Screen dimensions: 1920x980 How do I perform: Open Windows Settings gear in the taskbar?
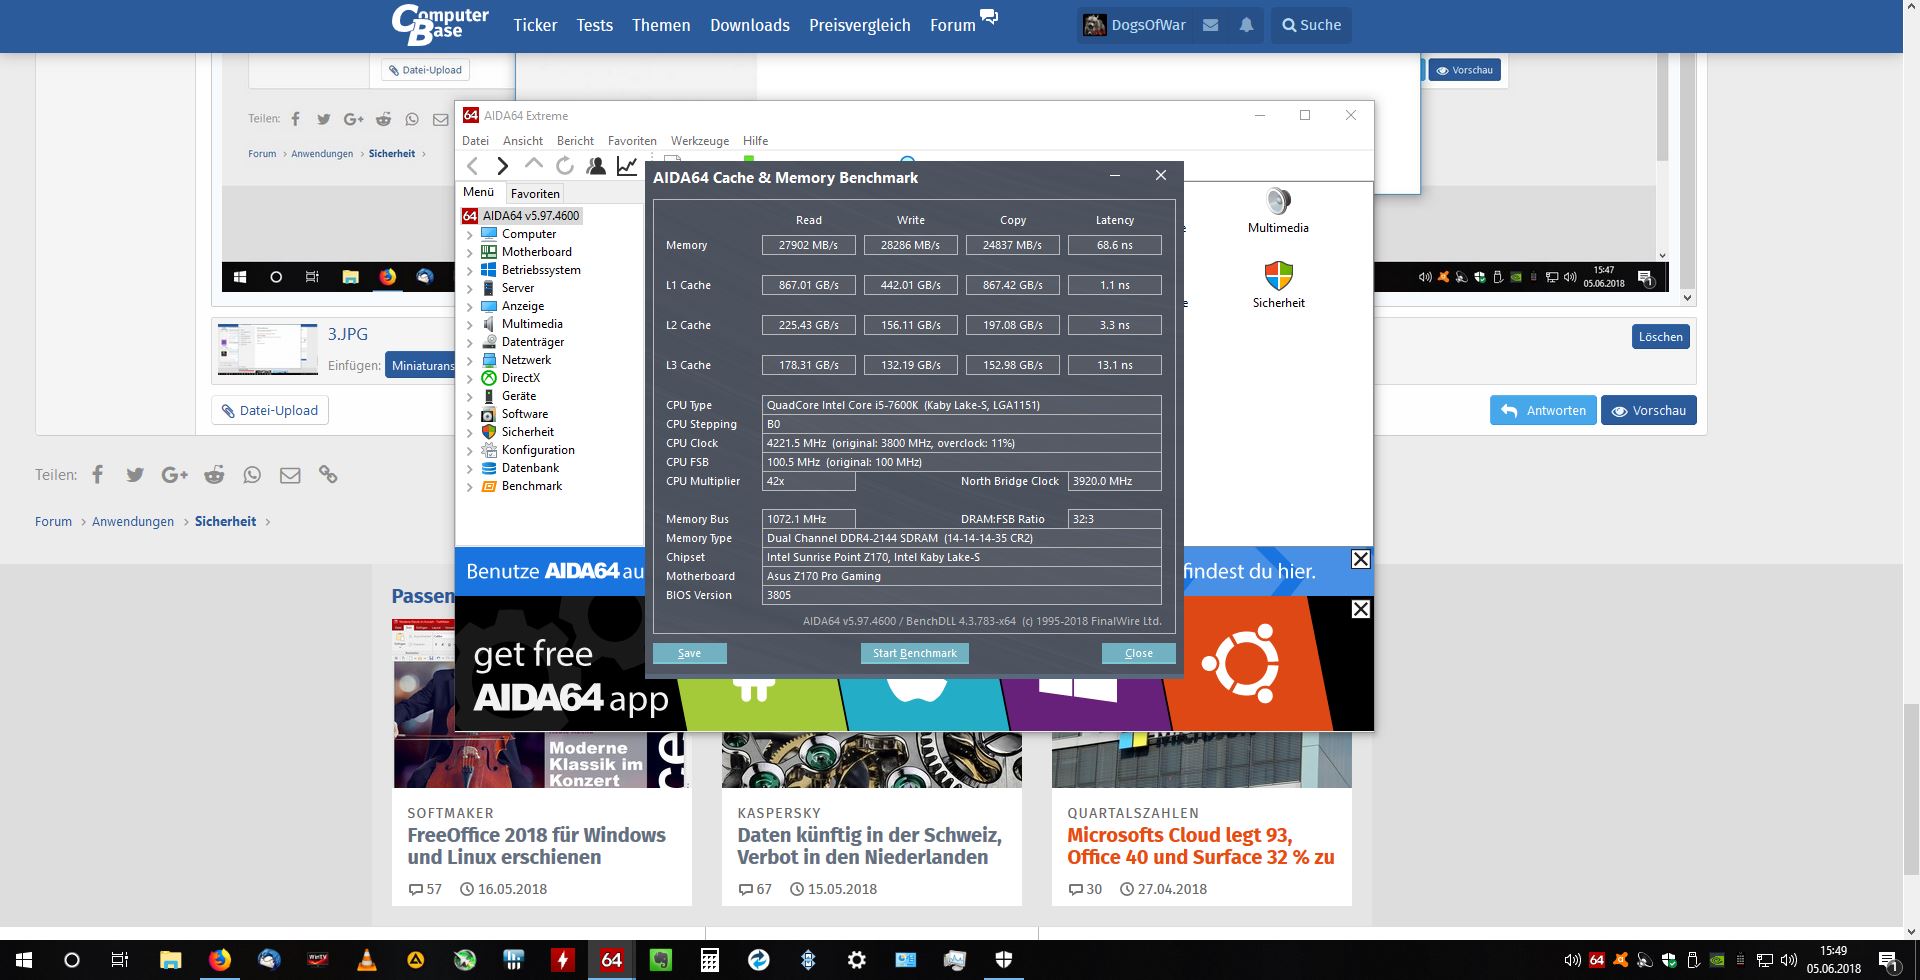[857, 960]
